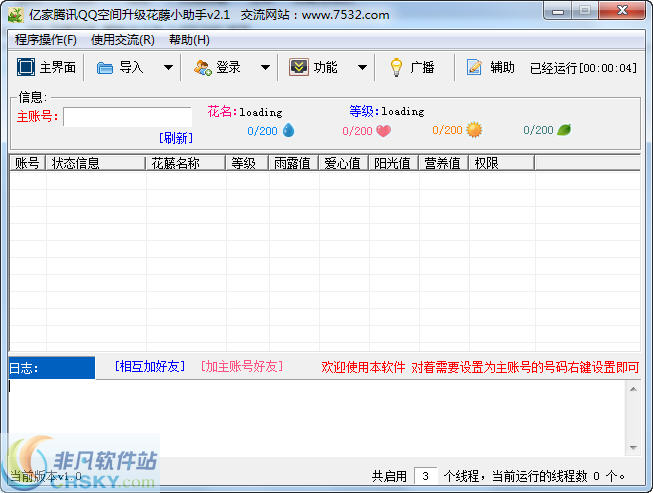The image size is (653, 493).
Task: Click the 广播 light bulb icon
Action: (x=396, y=67)
